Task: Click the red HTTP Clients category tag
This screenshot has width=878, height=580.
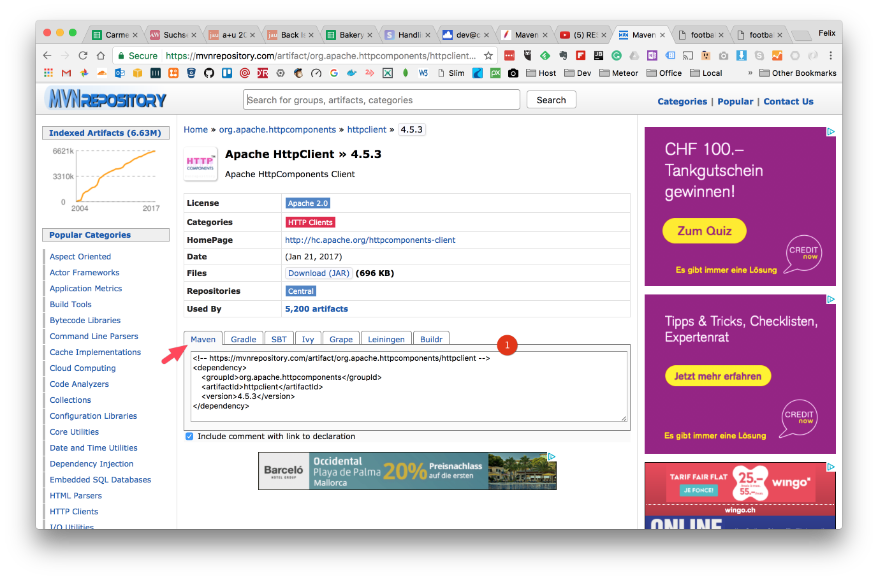Action: point(310,222)
